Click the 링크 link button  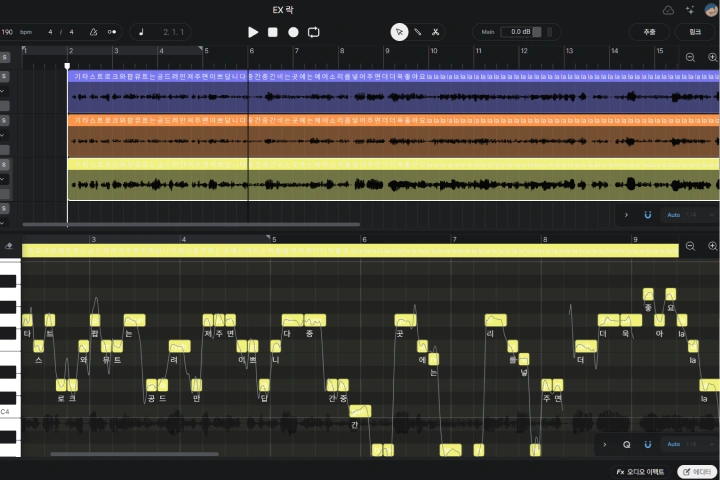pyautogui.click(x=695, y=32)
